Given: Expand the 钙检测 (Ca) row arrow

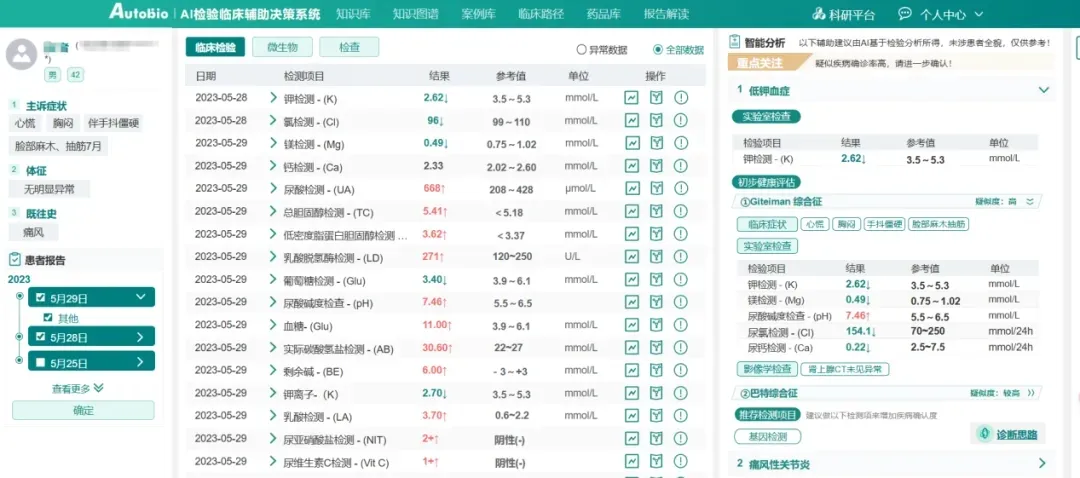Looking at the screenshot, I should tap(273, 166).
